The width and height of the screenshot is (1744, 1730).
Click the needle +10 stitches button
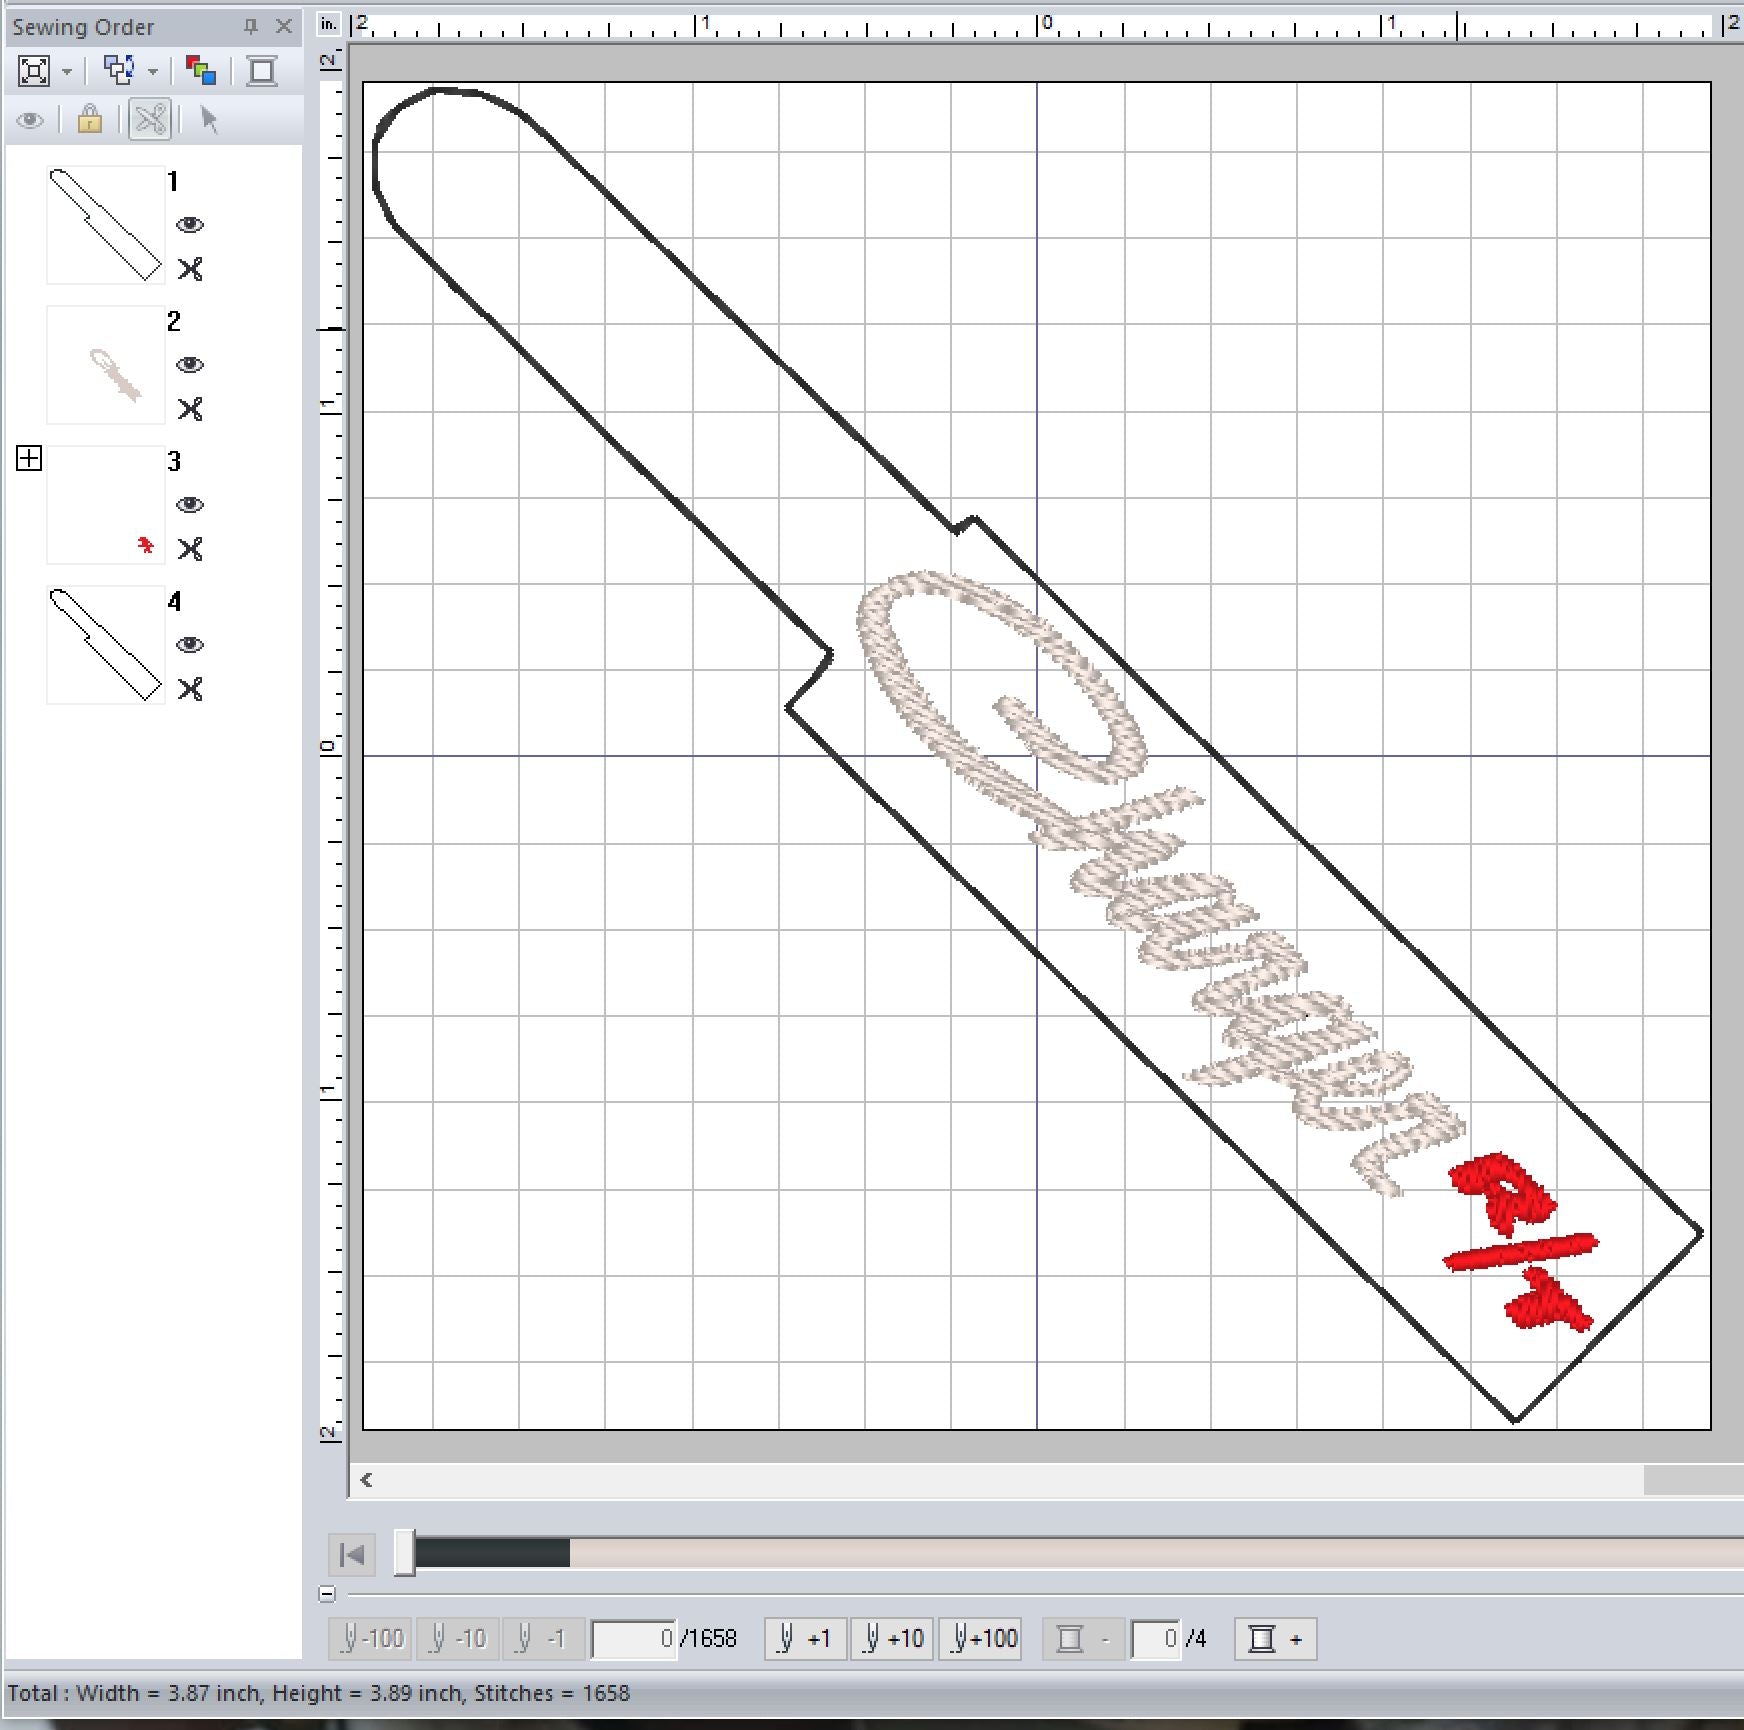pos(892,1639)
